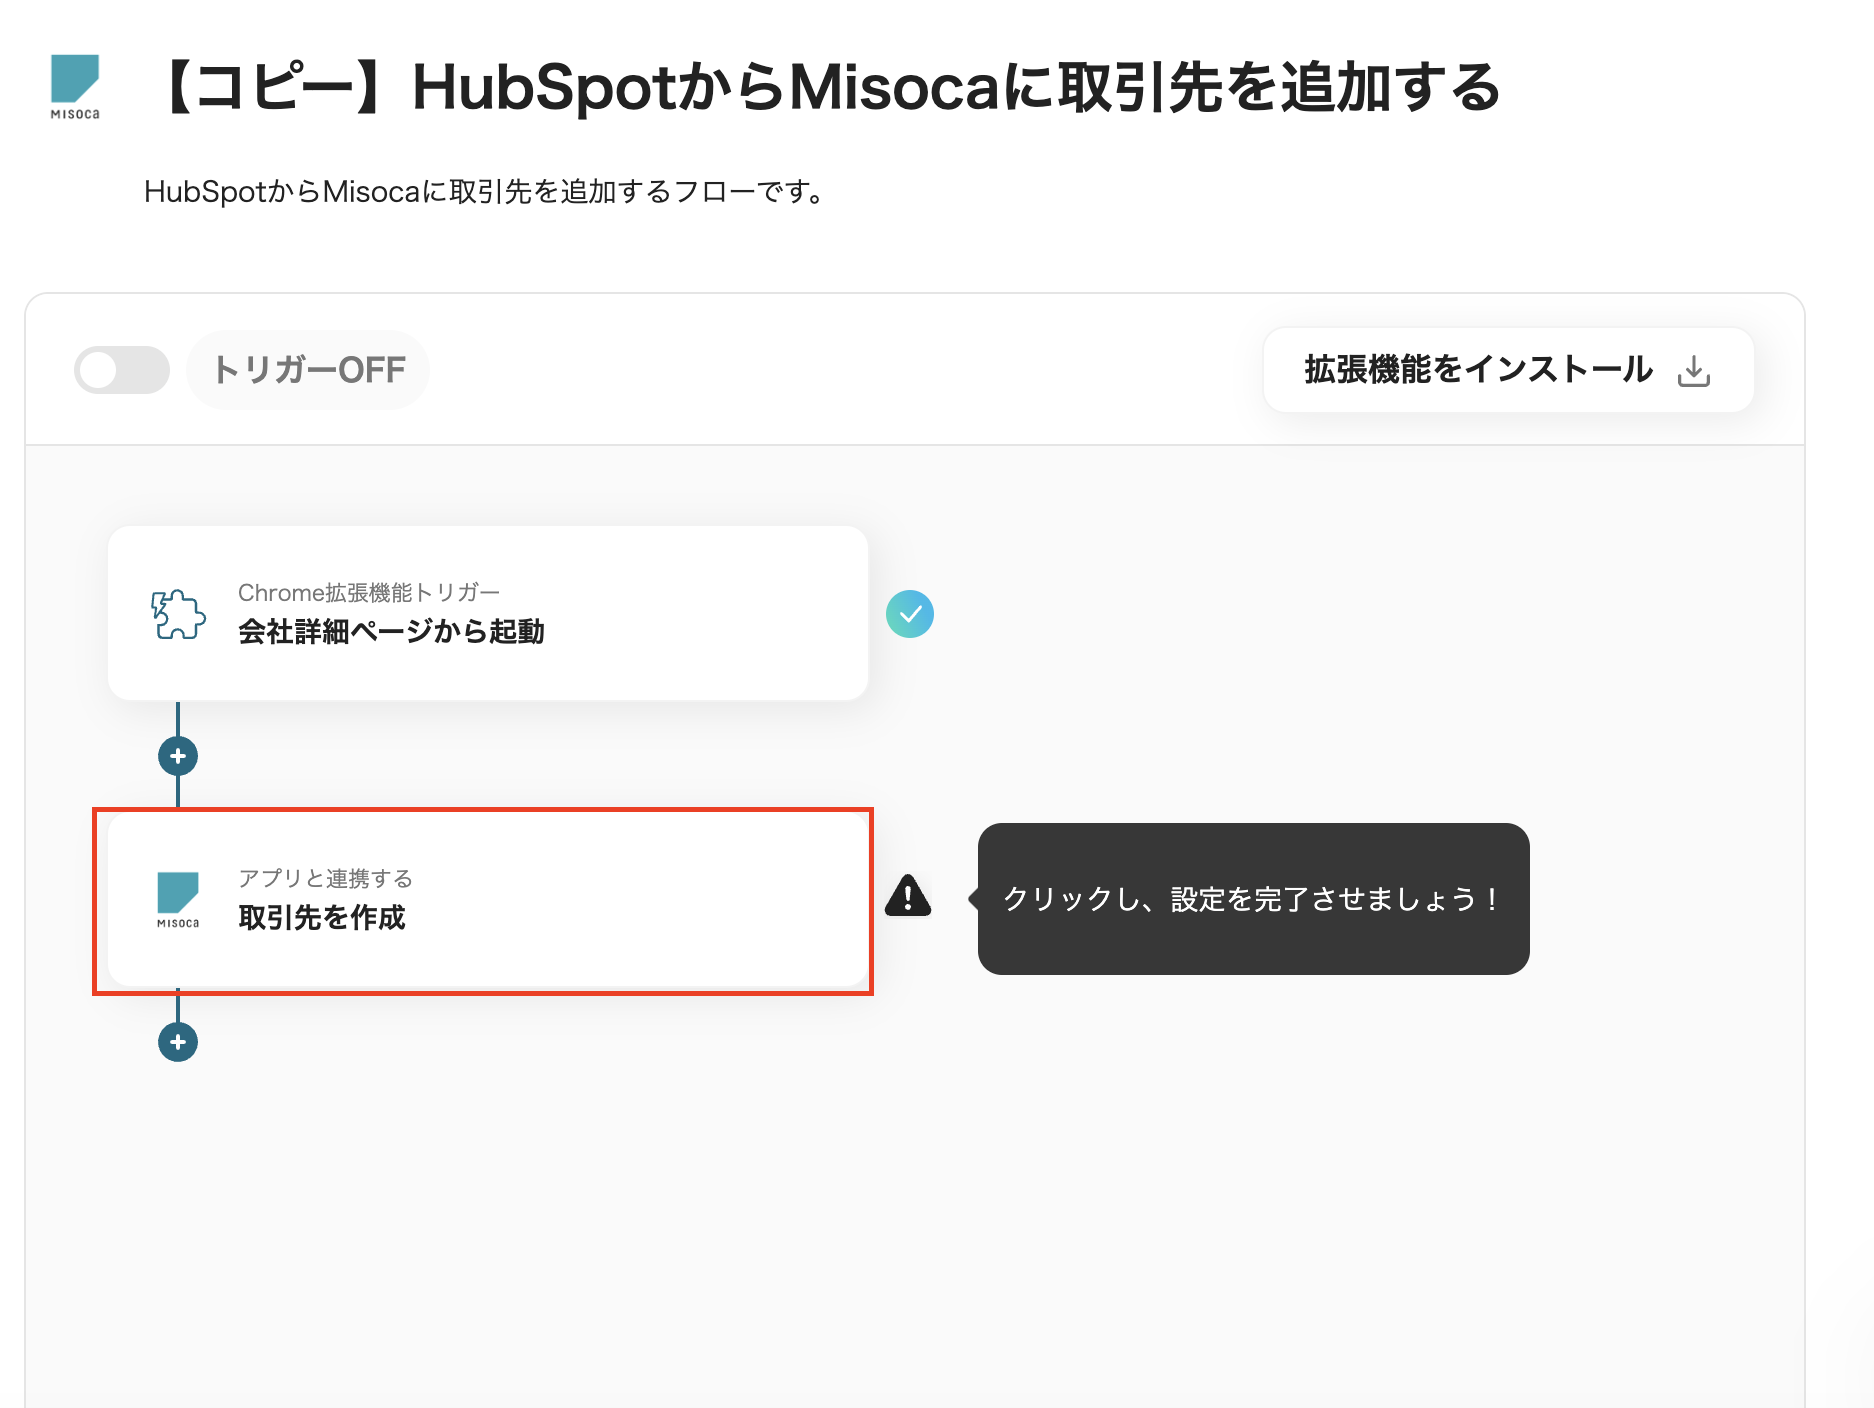Add a step below the Chrome trigger card
Image resolution: width=1874 pixels, height=1408 pixels.
point(178,756)
